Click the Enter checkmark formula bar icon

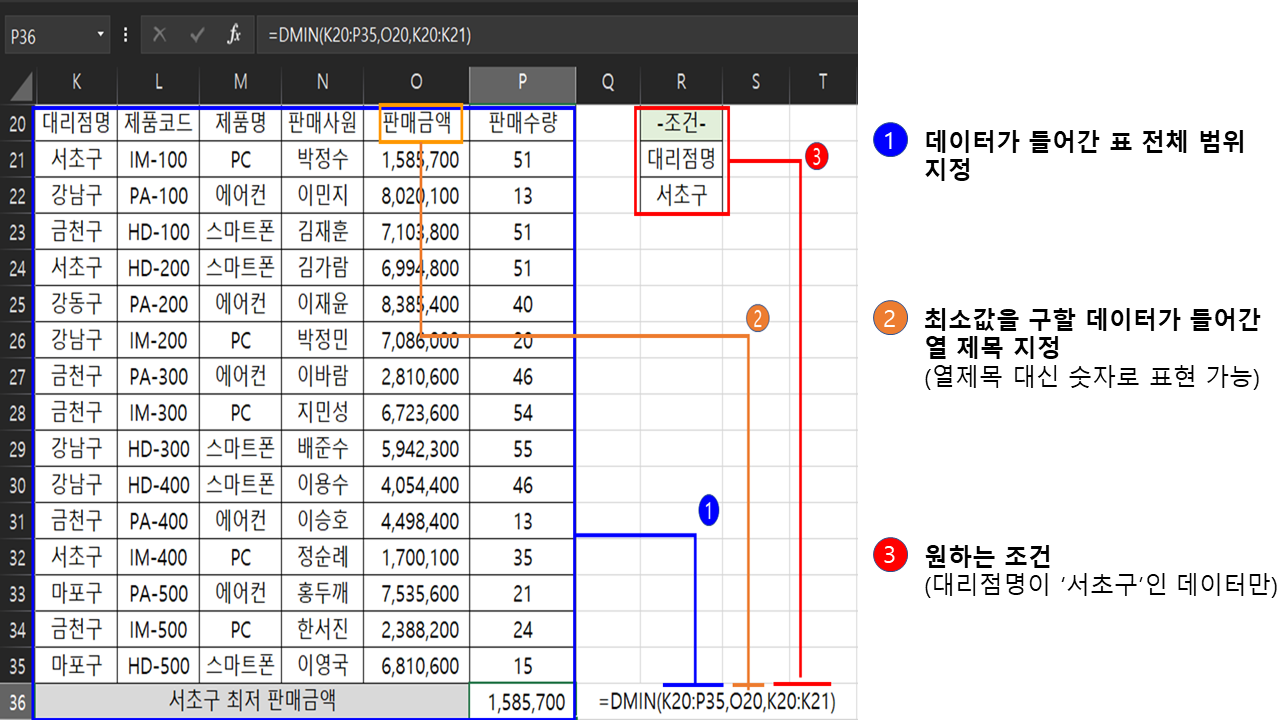tap(197, 35)
